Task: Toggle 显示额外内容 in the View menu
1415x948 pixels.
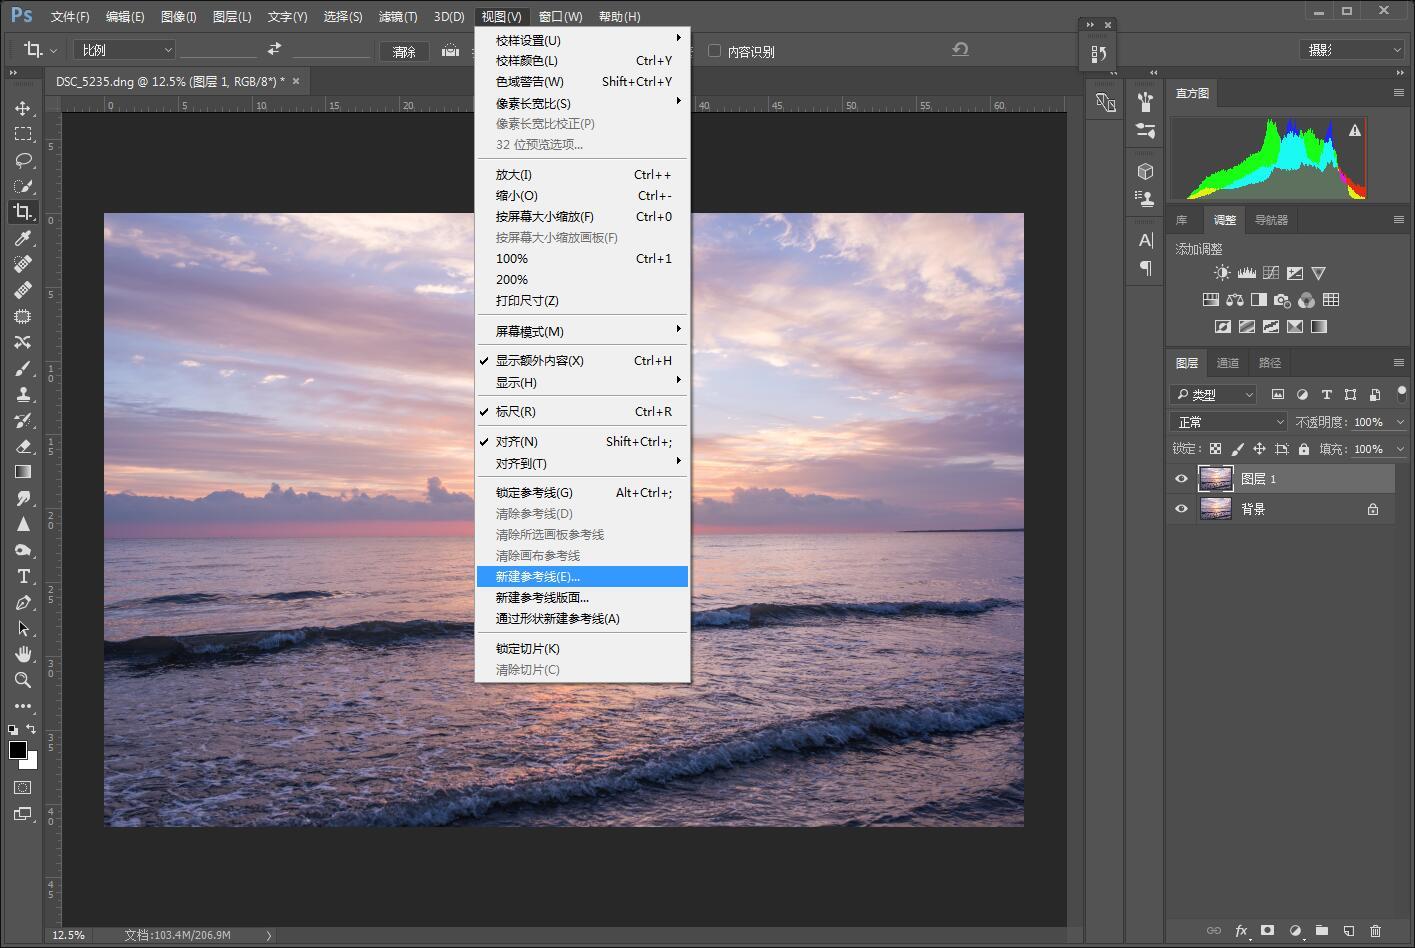Action: [583, 361]
